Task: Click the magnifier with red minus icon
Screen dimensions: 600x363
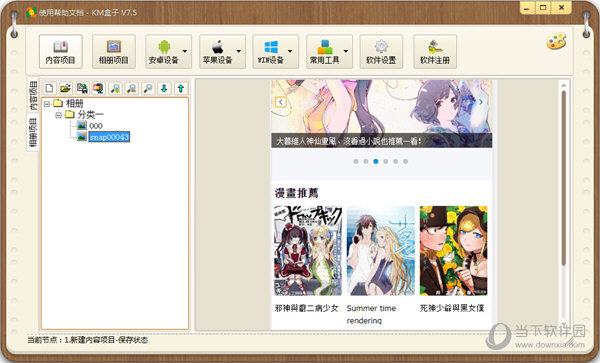Action: pos(131,89)
